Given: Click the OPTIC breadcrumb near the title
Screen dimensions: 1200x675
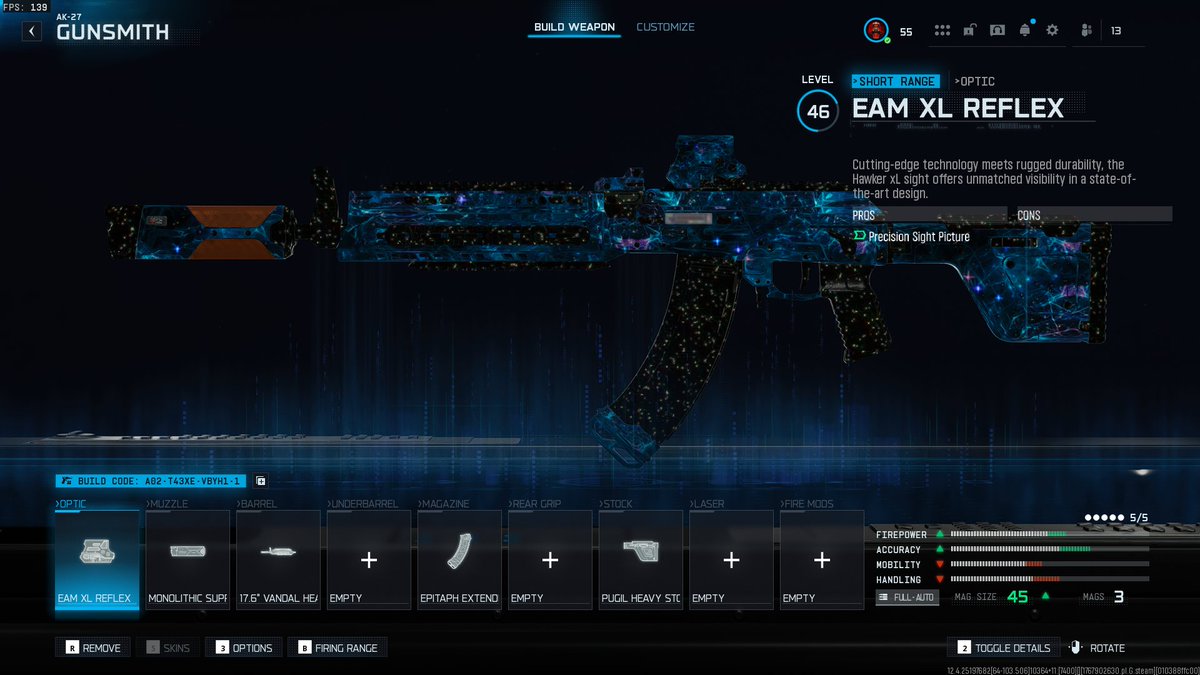Looking at the screenshot, I should coord(975,81).
